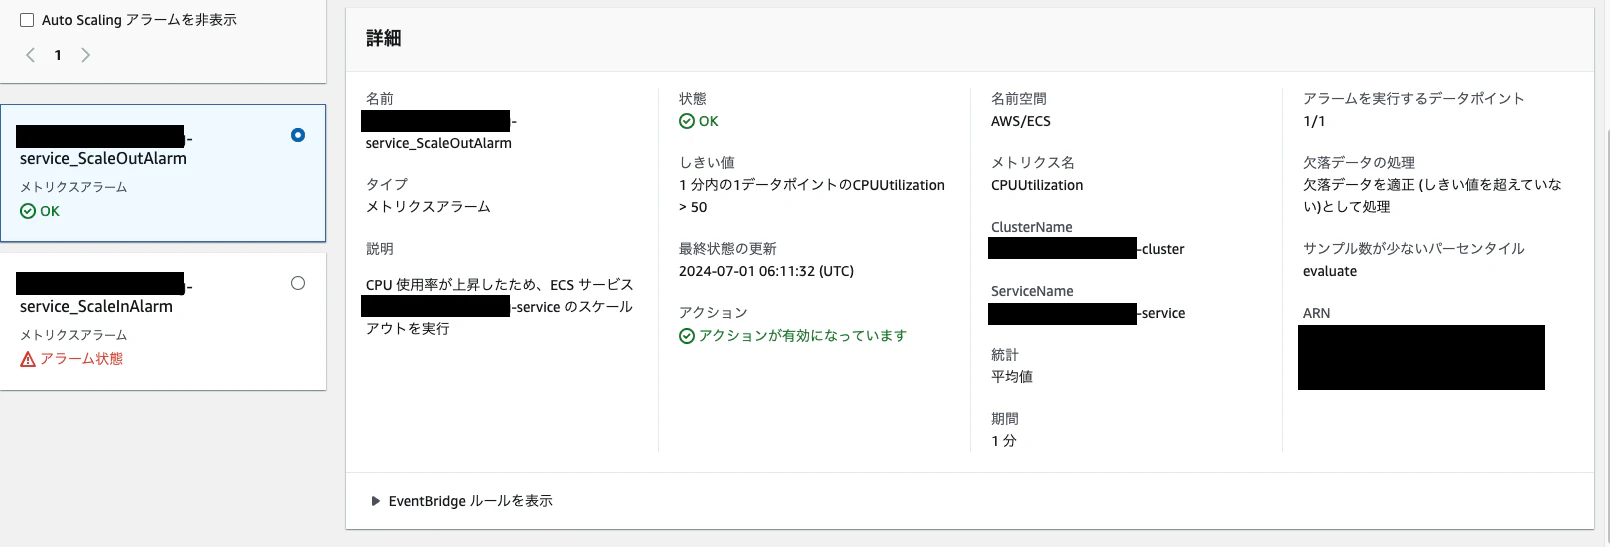The height and width of the screenshot is (547, 1610).
Task: Select the service_ScaleOutAlarm radio button
Action: point(298,135)
